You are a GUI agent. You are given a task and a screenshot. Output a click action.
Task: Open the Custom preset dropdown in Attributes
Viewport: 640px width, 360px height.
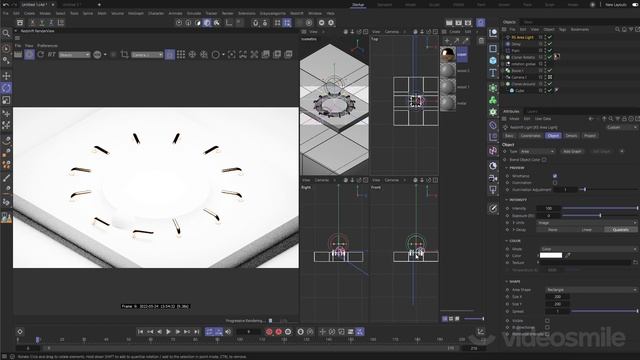coord(621,127)
